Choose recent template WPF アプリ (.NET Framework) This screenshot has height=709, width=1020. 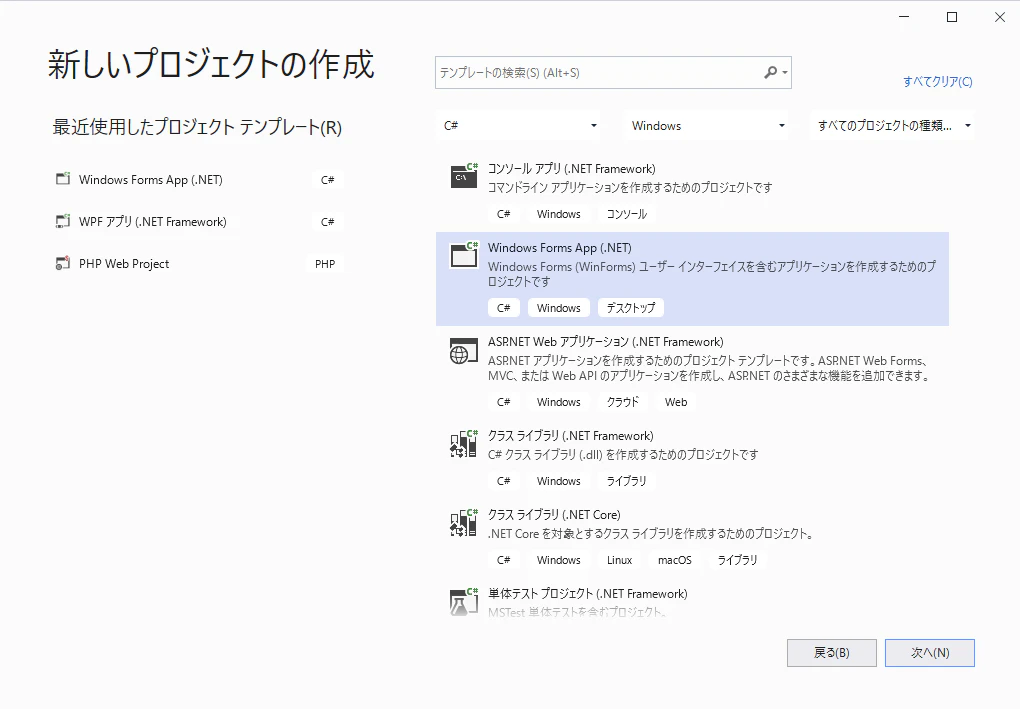tap(199, 222)
